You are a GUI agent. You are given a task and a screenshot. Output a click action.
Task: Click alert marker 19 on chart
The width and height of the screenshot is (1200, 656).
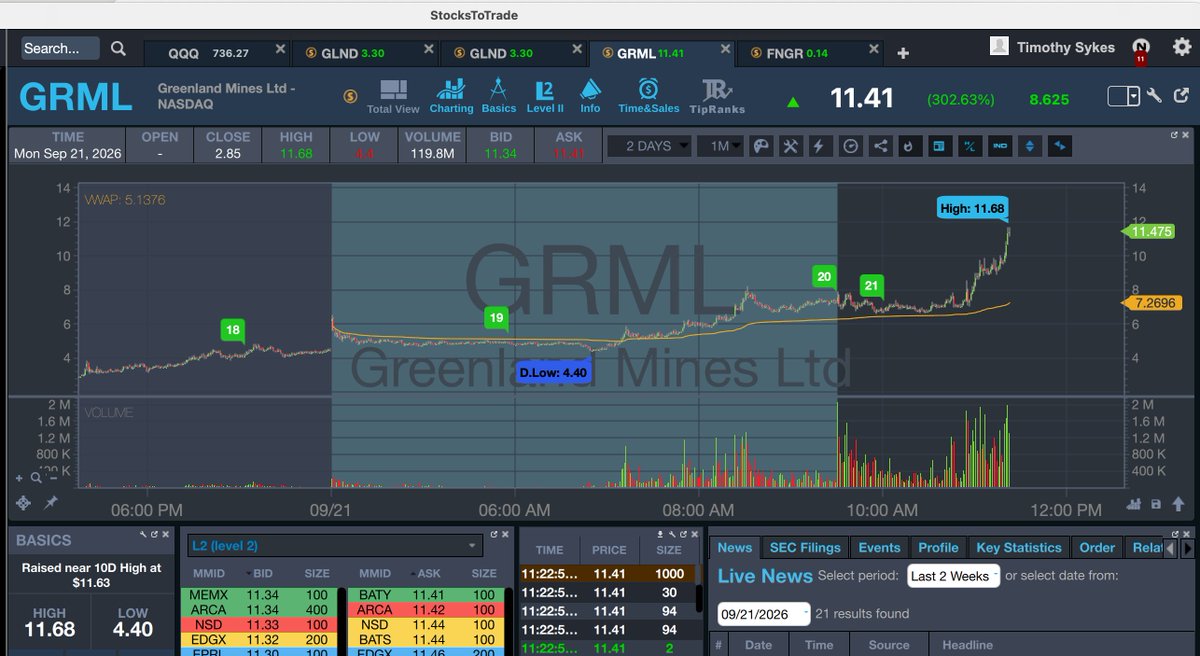click(x=496, y=320)
